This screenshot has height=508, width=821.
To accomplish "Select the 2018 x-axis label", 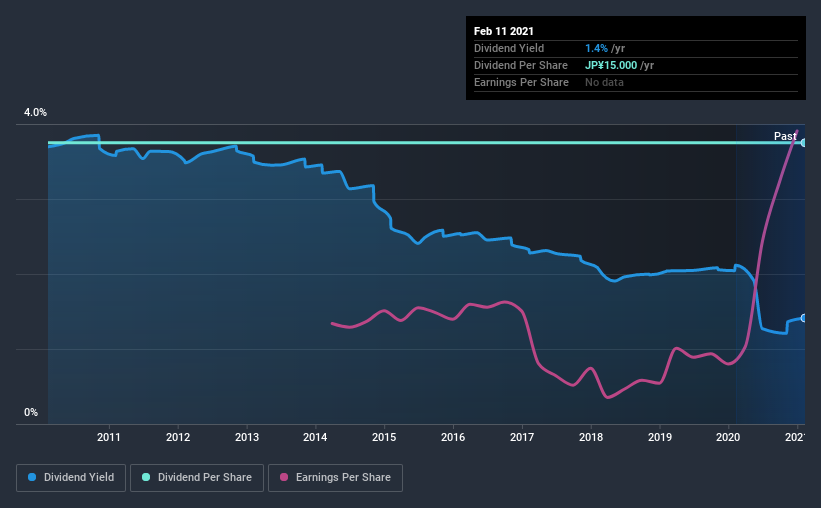I will (591, 437).
